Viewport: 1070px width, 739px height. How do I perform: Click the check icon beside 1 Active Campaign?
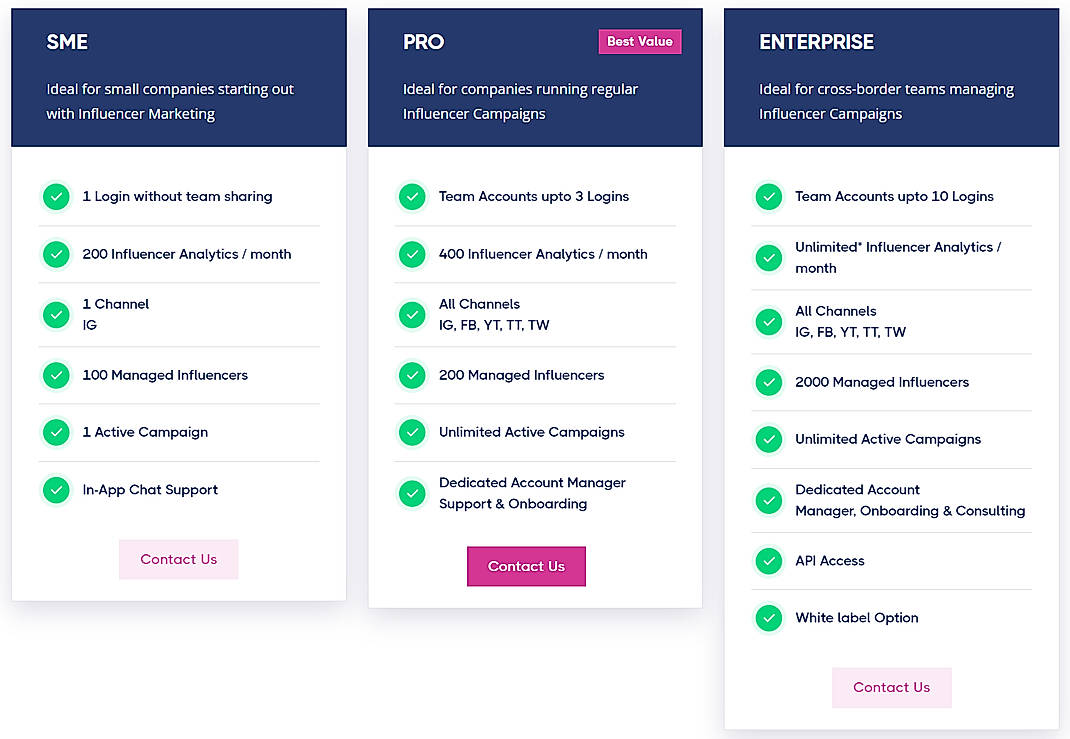(x=56, y=432)
